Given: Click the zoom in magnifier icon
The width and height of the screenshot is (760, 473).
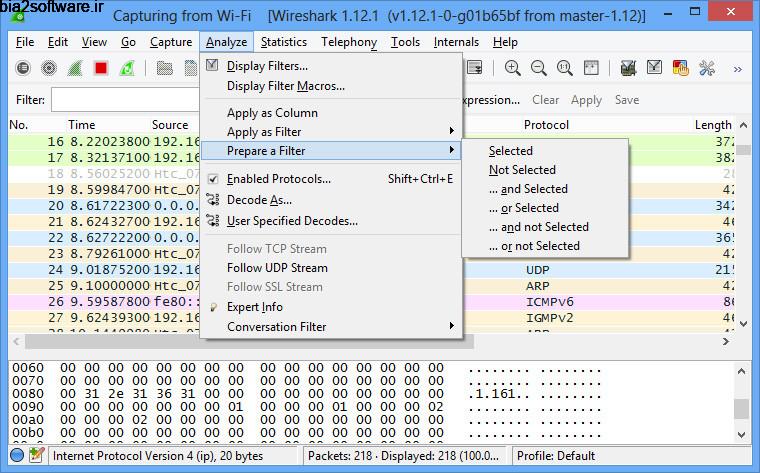Looking at the screenshot, I should tap(512, 68).
